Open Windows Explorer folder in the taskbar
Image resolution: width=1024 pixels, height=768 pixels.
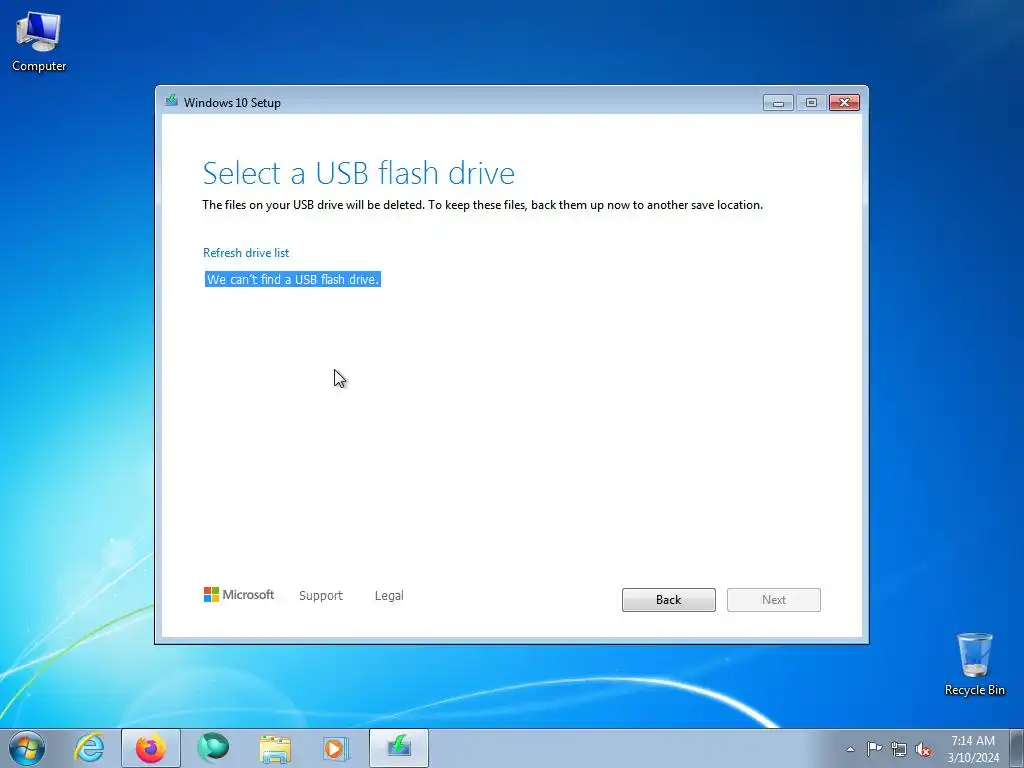[x=275, y=748]
